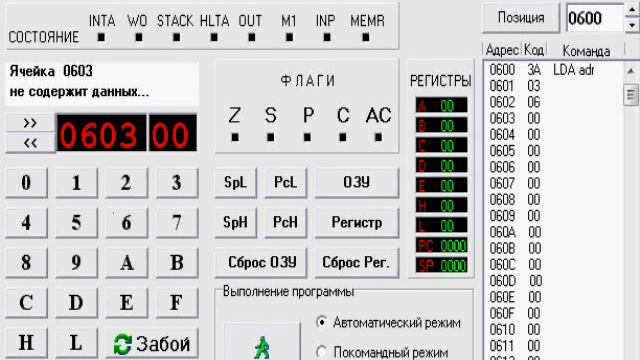640x360 pixels.
Task: Increase position with the up spinner arrow
Action: [632, 10]
